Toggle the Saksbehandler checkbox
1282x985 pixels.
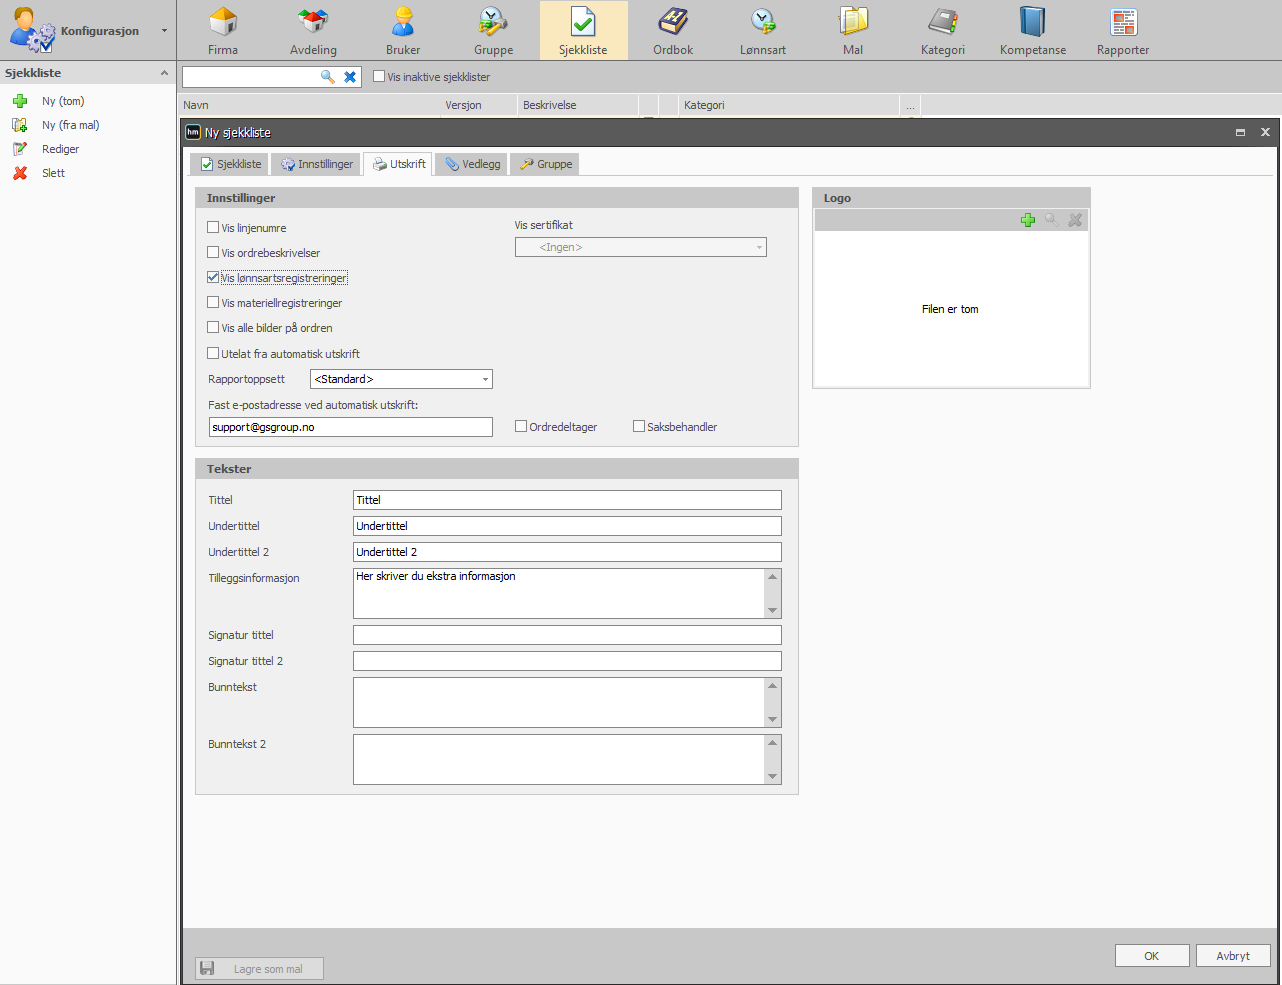(x=639, y=426)
